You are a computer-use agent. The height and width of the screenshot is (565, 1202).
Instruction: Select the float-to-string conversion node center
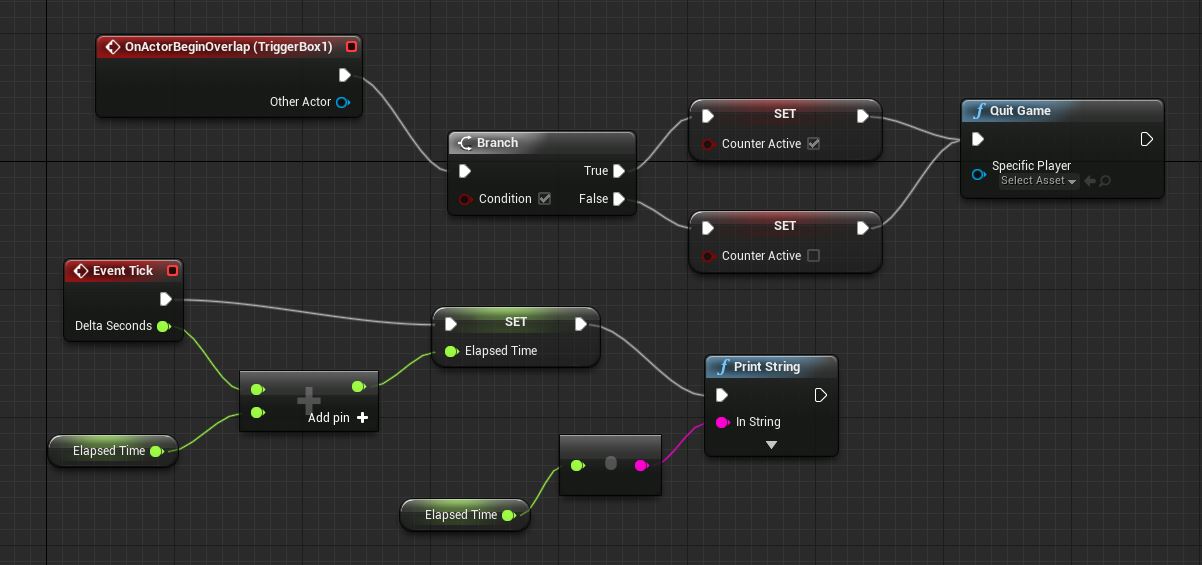[x=611, y=465]
